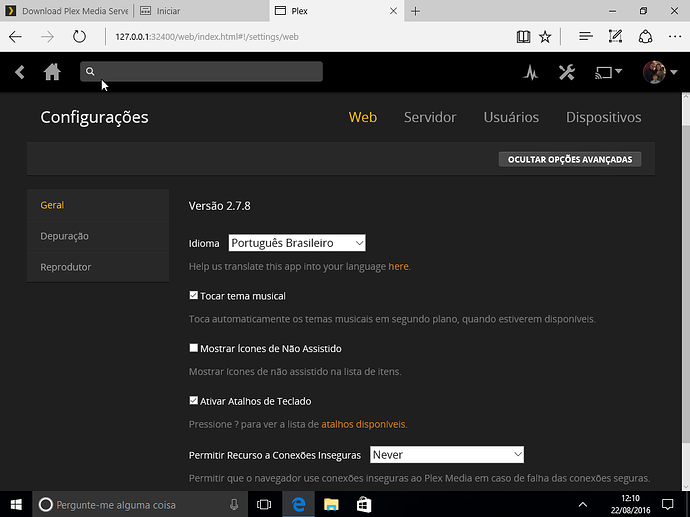
Task: Click the Versão 2.7.8 text
Action: (x=220, y=206)
